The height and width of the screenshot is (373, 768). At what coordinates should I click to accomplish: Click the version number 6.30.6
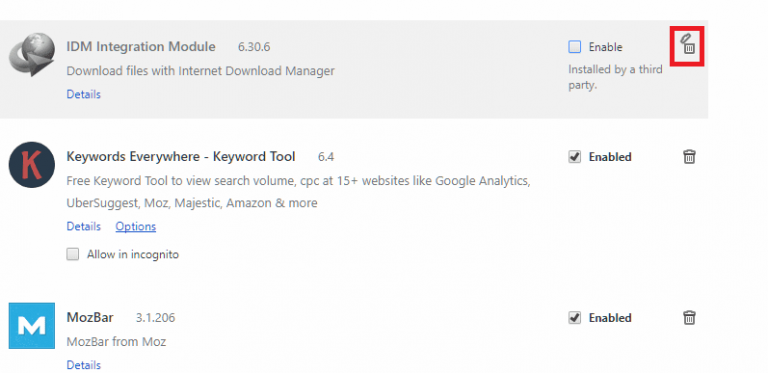click(254, 47)
